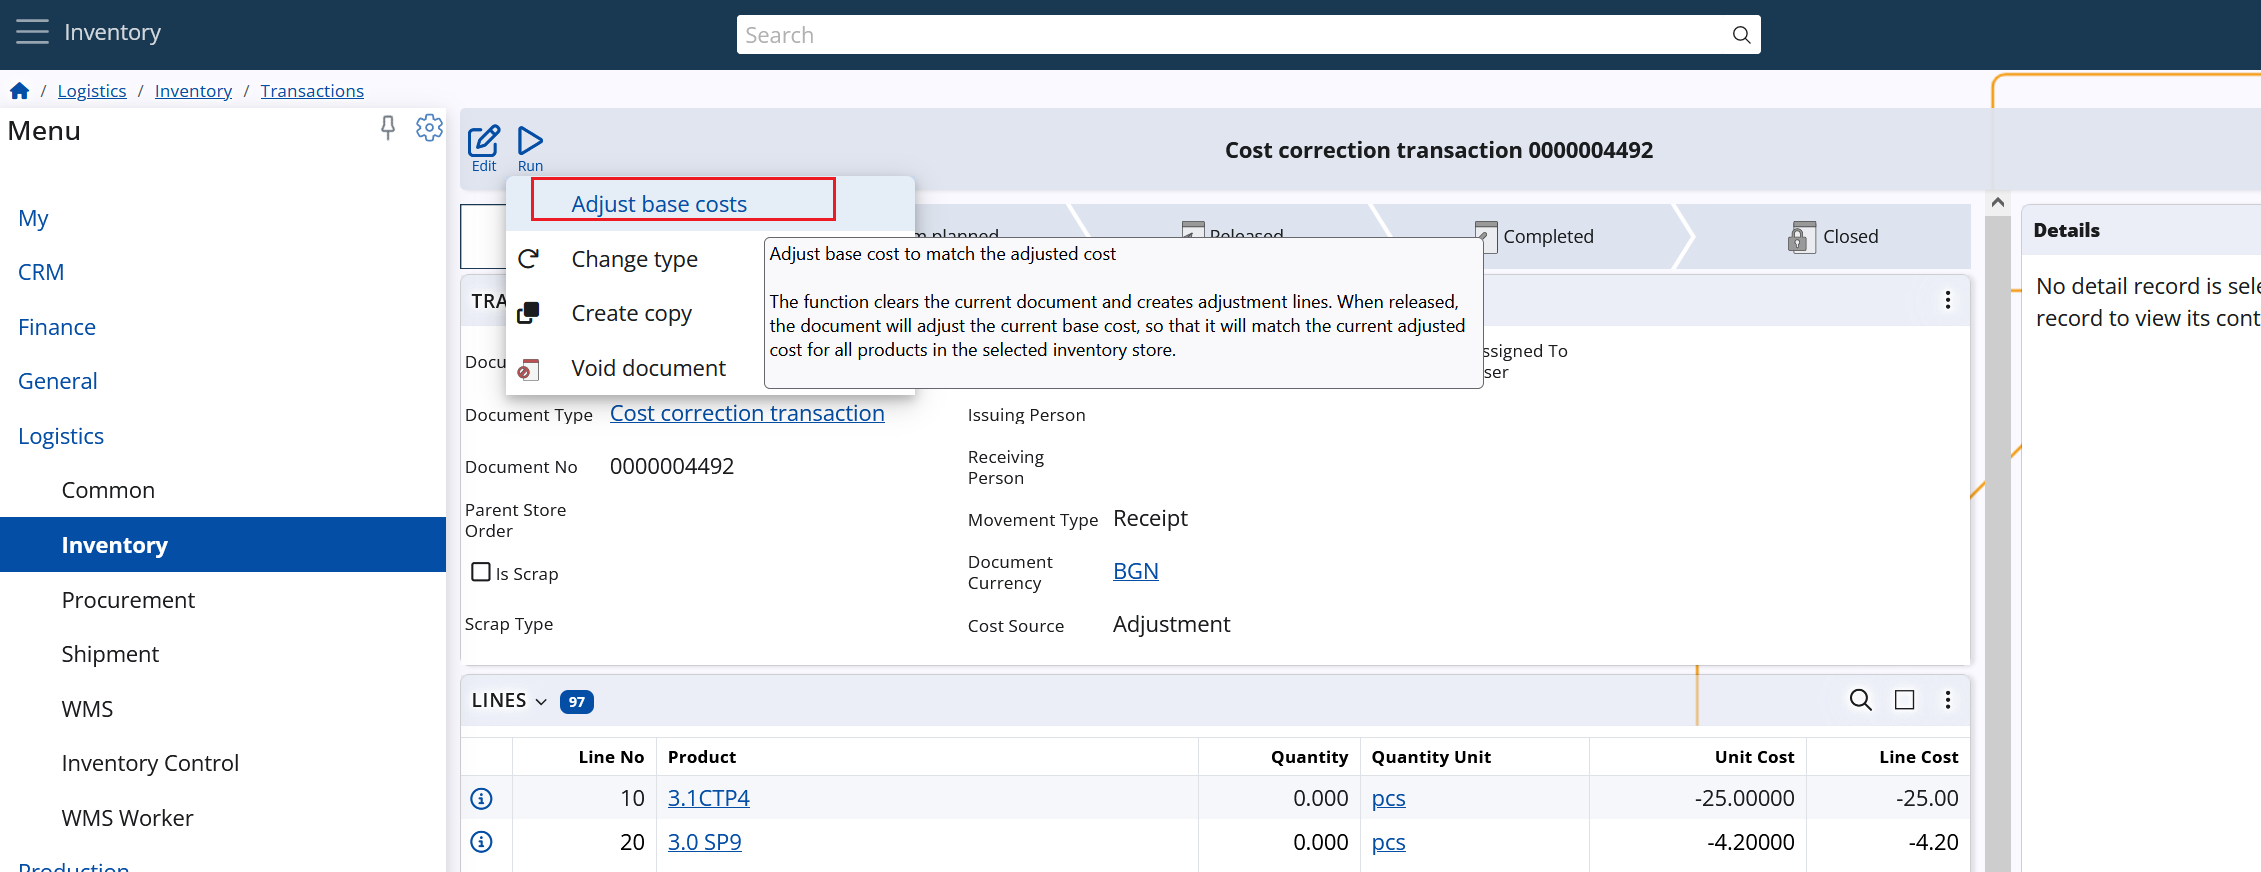Select Shipment in the sidebar menu

(x=110, y=654)
